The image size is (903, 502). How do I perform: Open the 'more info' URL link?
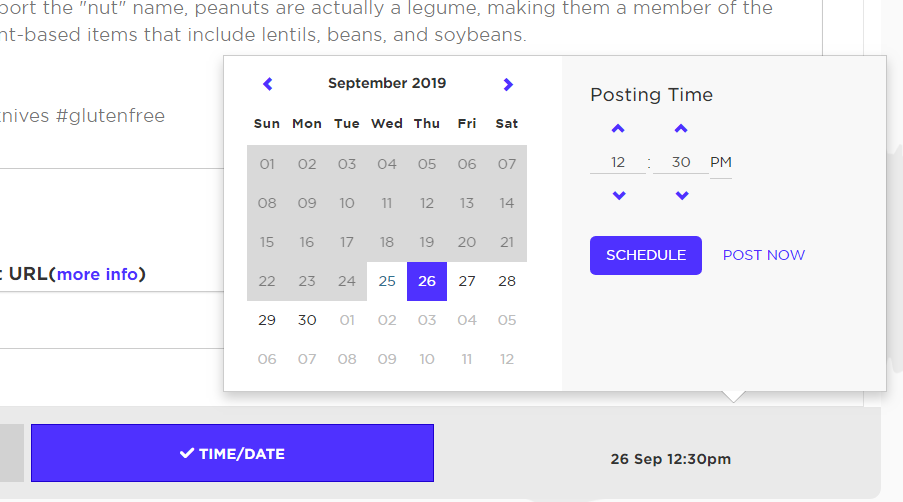(x=98, y=273)
